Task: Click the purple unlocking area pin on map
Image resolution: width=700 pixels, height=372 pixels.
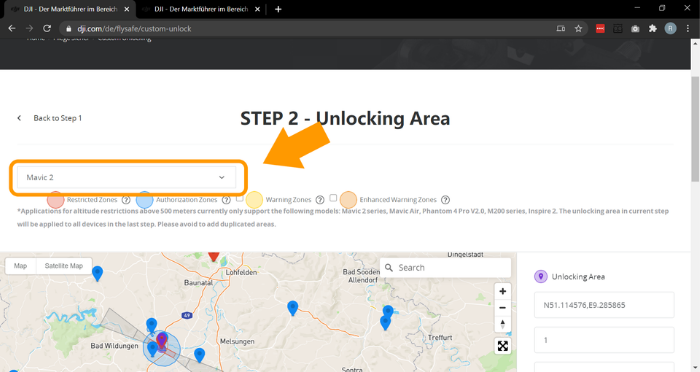Action: pyautogui.click(x=162, y=340)
